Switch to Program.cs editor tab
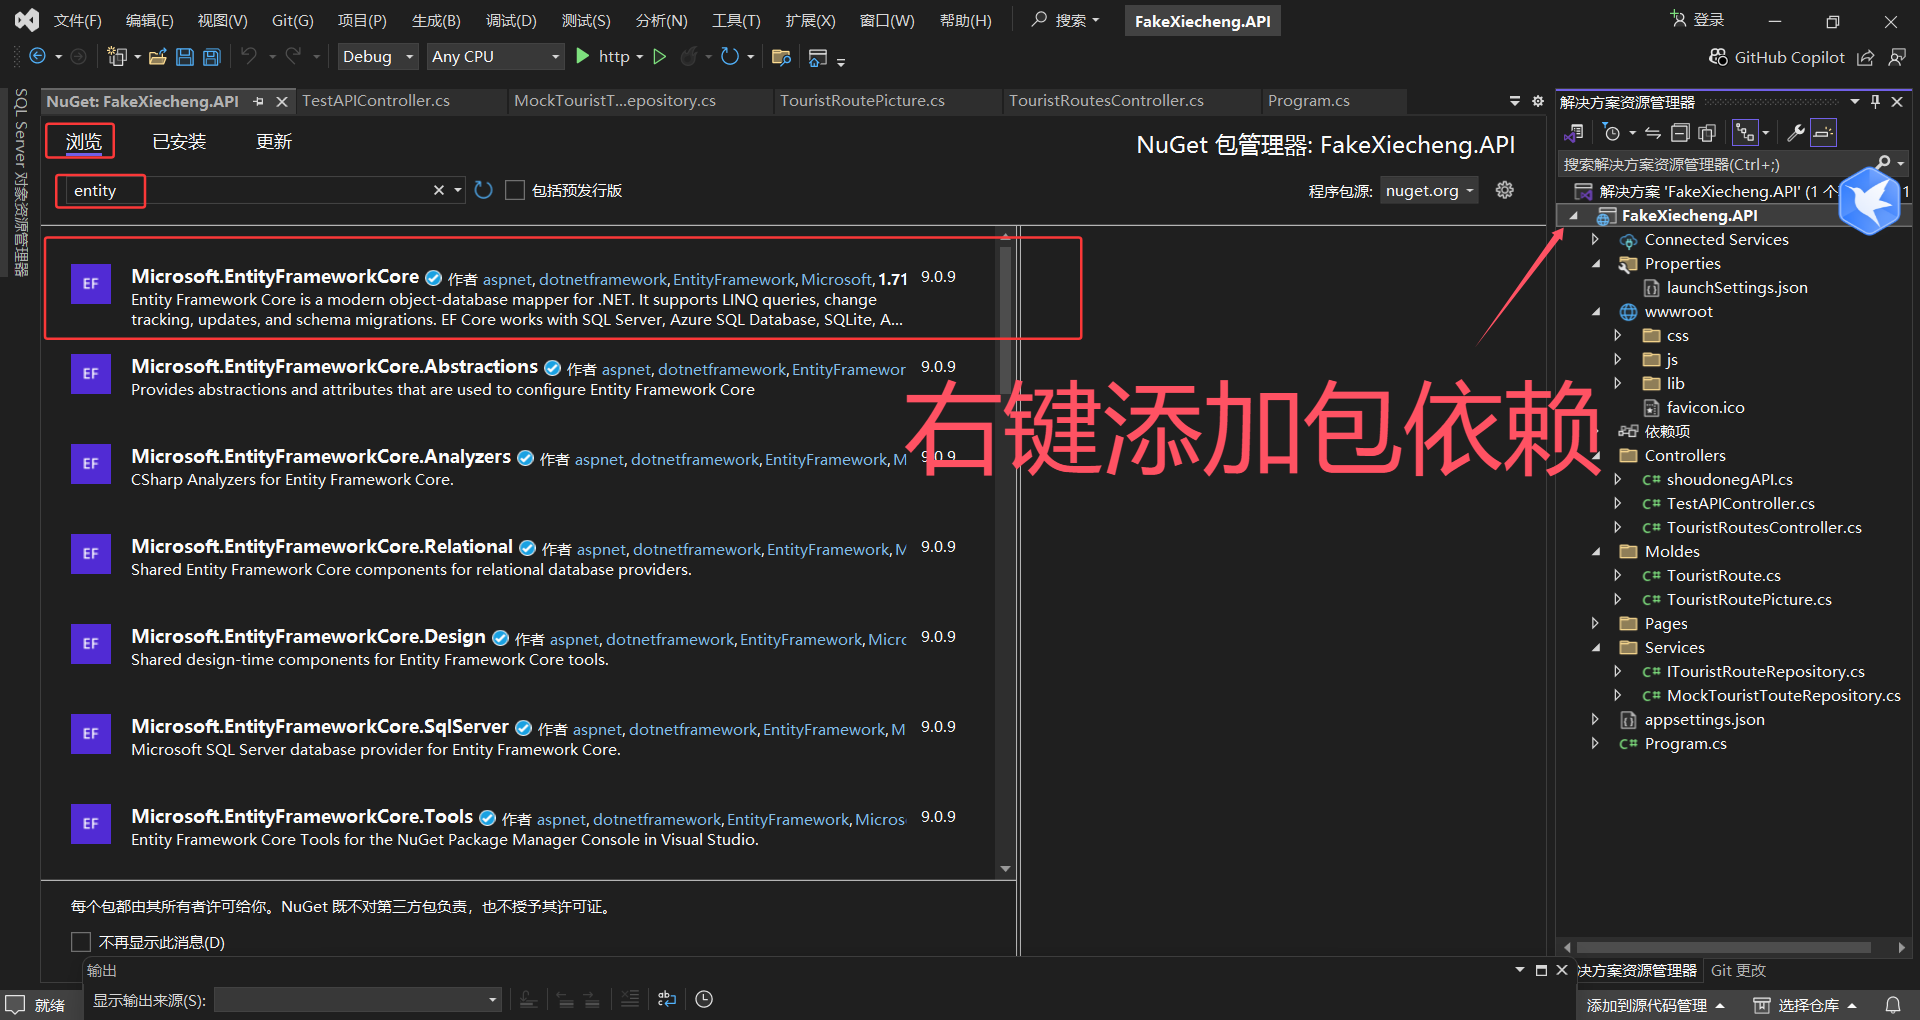This screenshot has height=1020, width=1920. (x=1308, y=101)
